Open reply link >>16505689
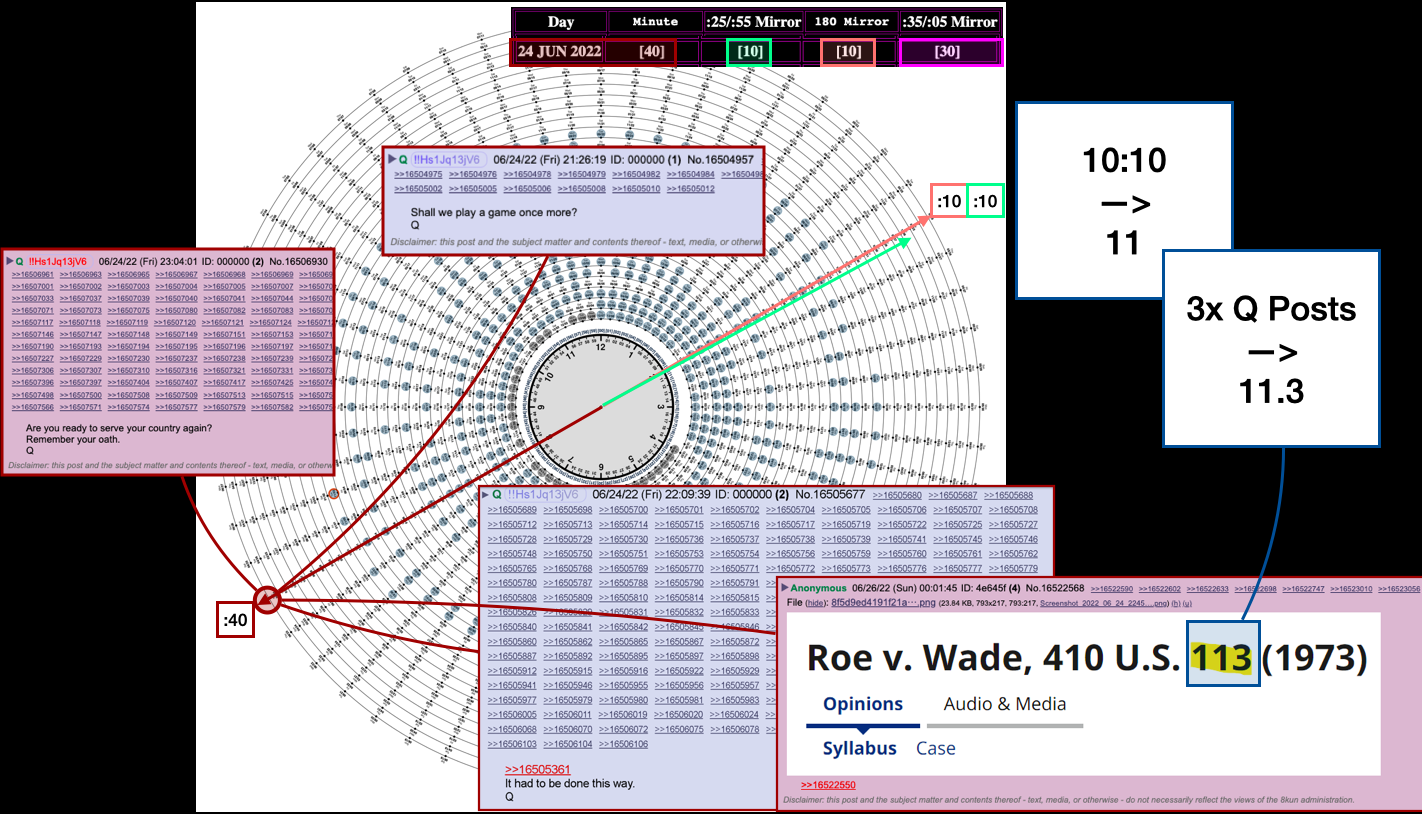1422x814 pixels. coord(512,510)
